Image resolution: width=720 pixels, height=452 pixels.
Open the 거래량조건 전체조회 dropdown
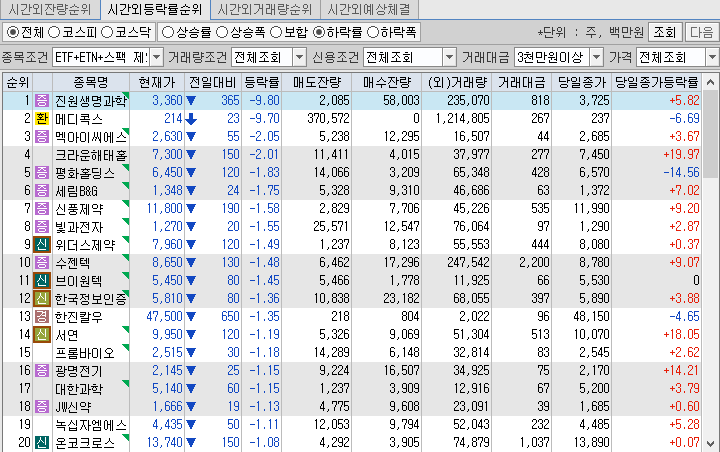tap(300, 57)
